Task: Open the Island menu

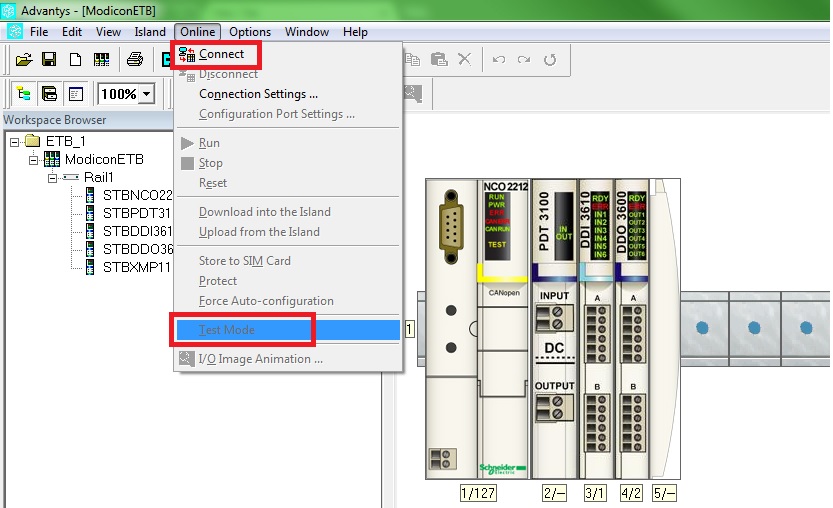Action: (150, 32)
